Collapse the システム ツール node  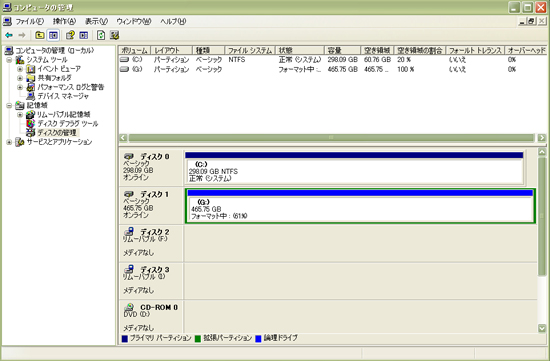click(9, 60)
